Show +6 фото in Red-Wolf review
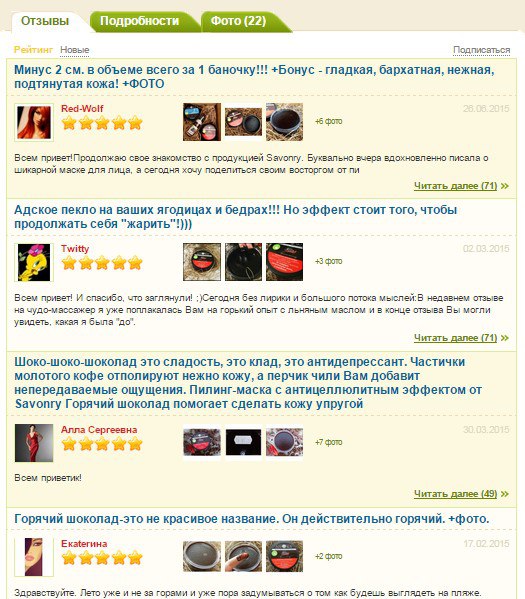 tap(329, 121)
